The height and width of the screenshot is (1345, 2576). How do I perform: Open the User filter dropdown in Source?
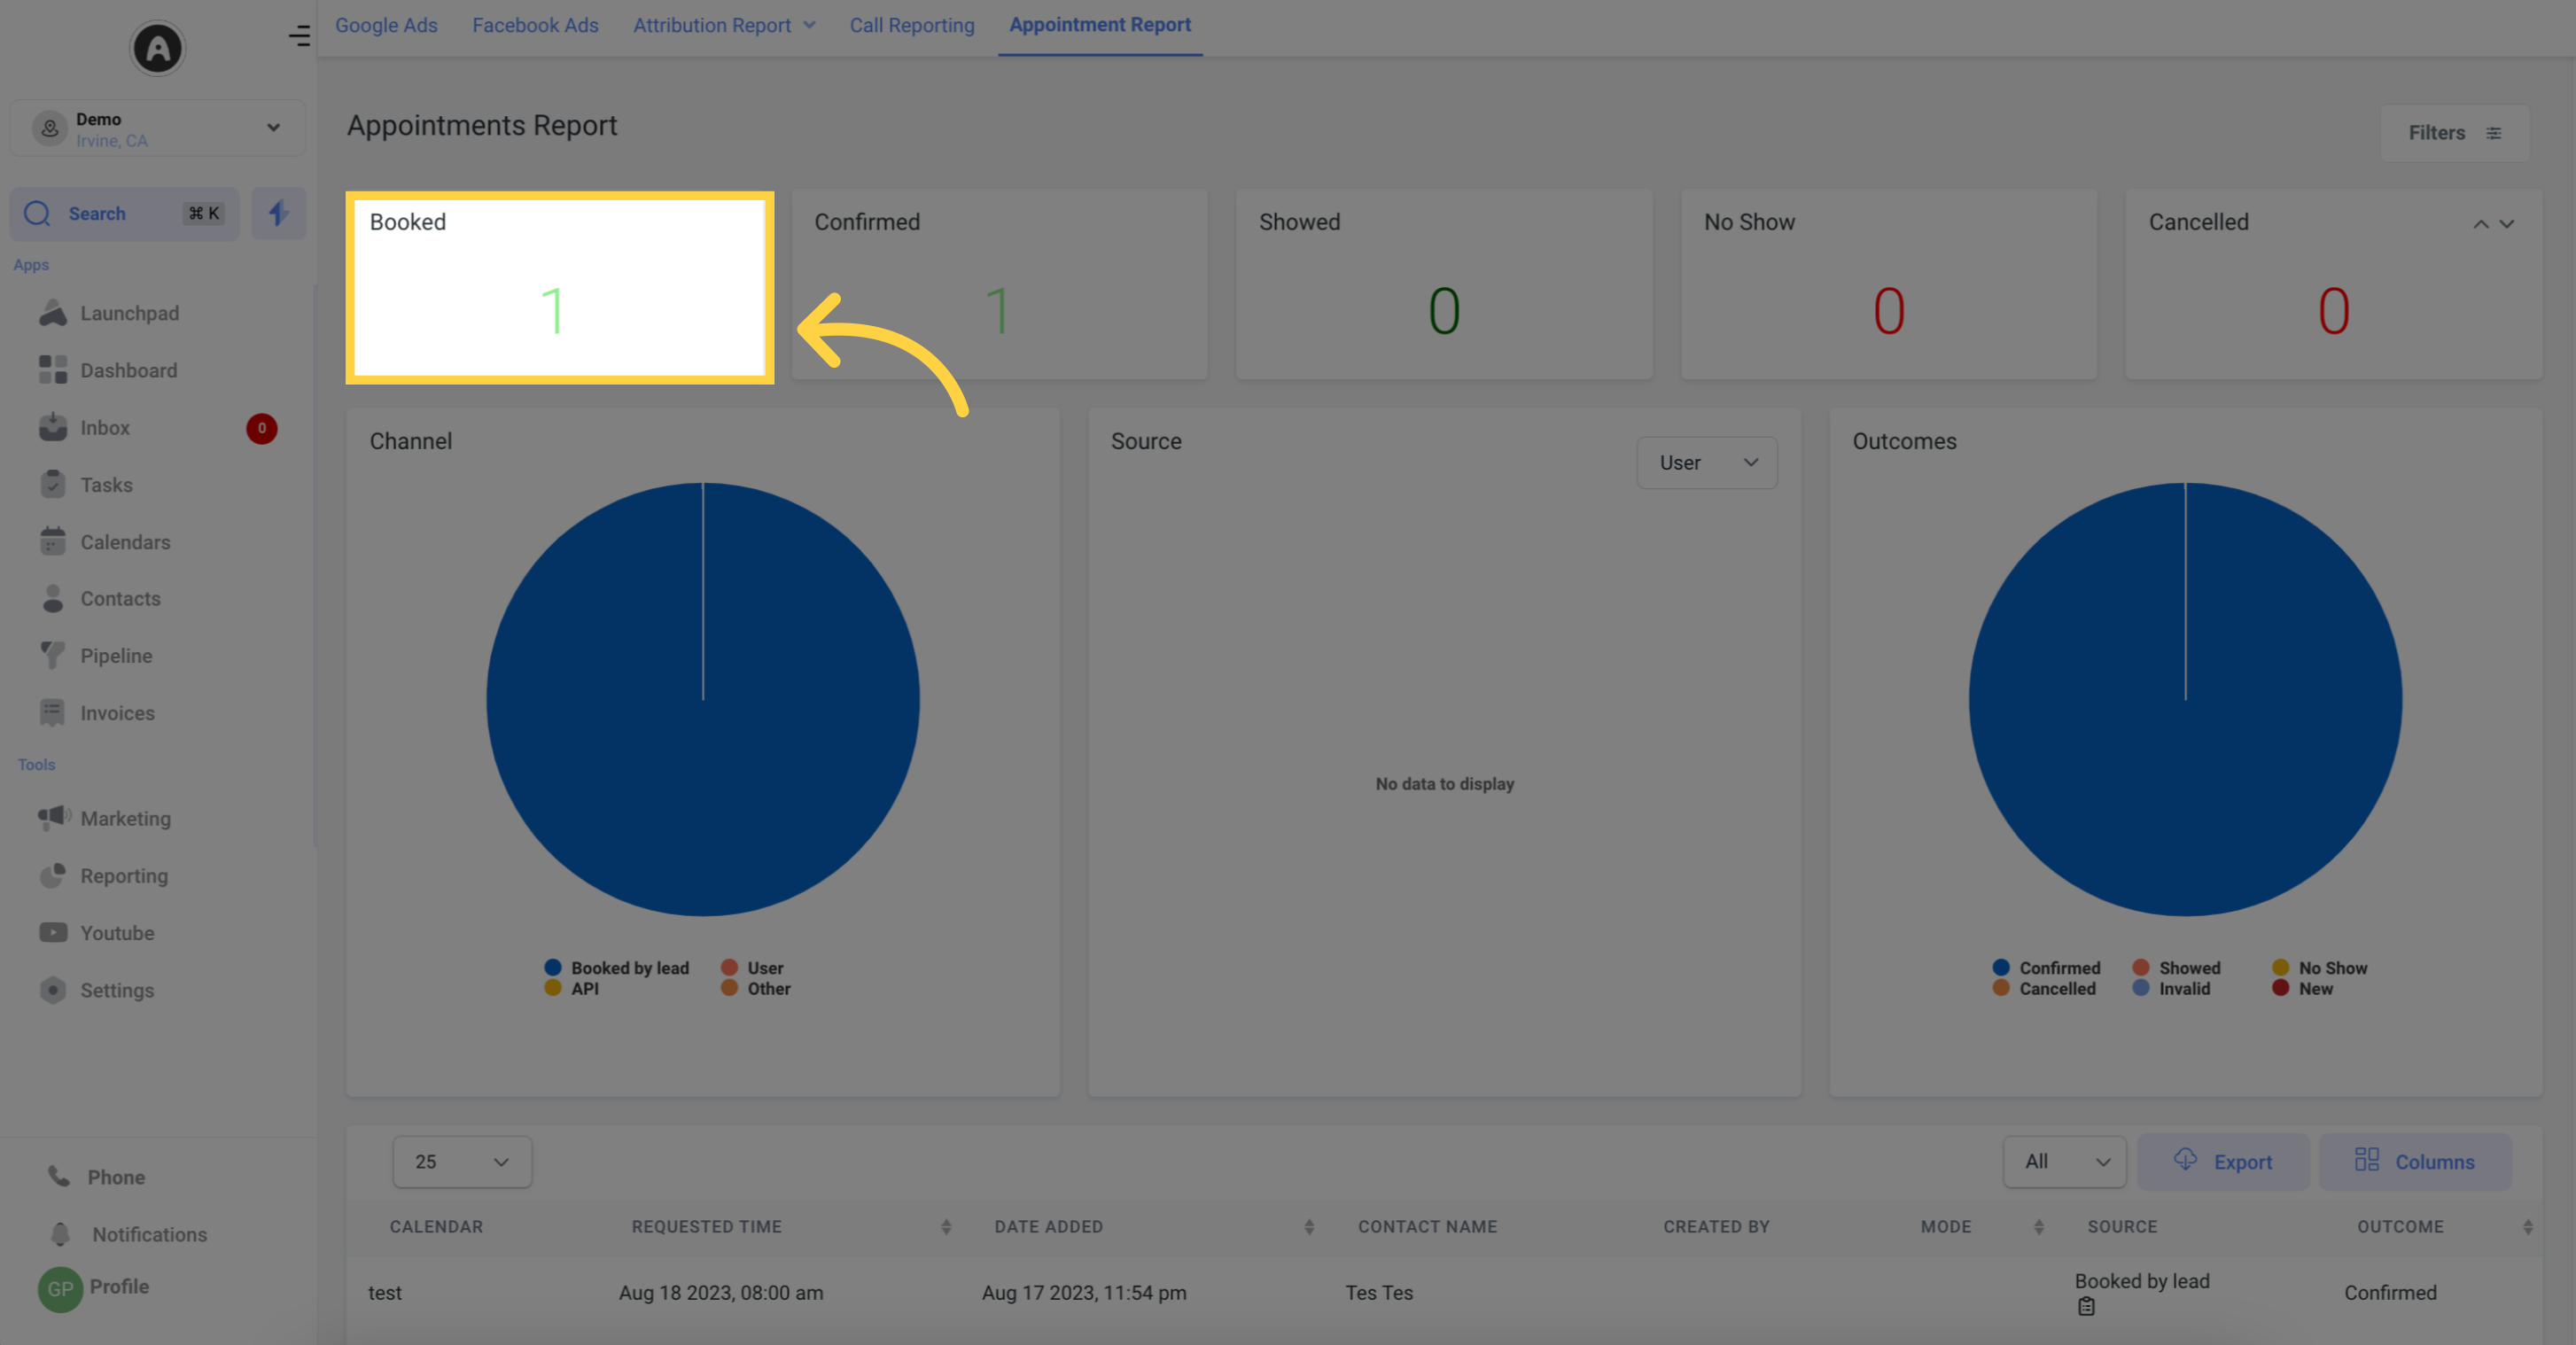(1706, 462)
